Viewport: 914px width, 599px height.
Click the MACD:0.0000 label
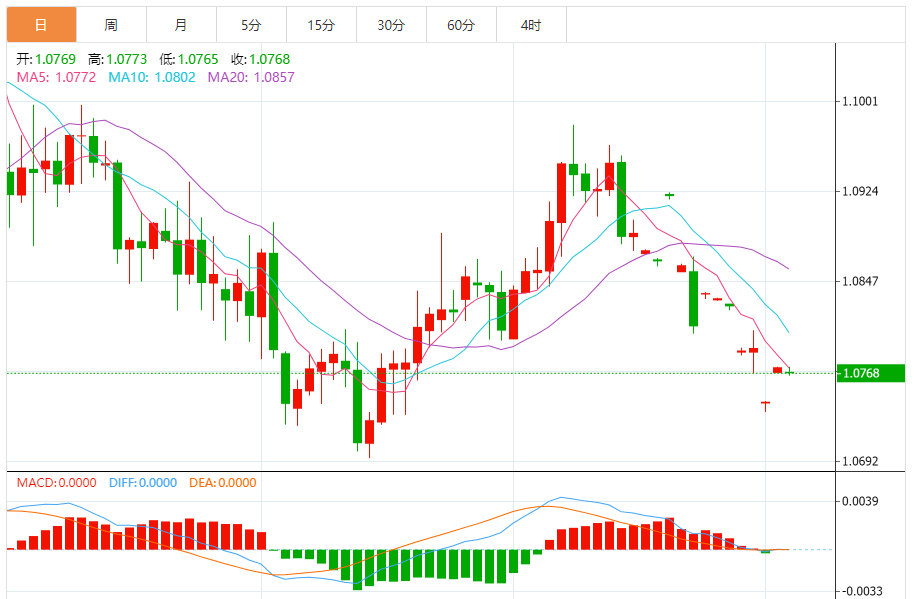click(x=57, y=482)
